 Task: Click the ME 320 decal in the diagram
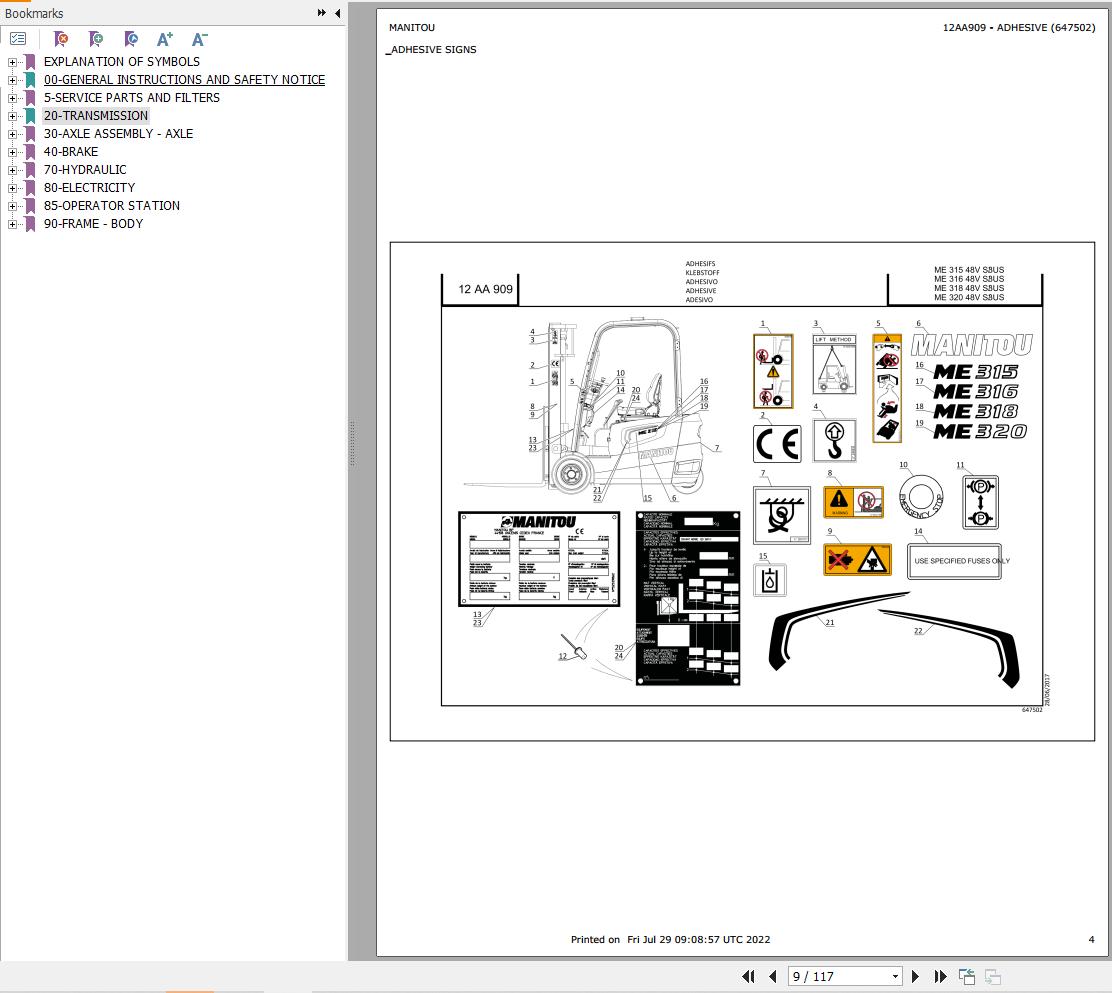[980, 431]
